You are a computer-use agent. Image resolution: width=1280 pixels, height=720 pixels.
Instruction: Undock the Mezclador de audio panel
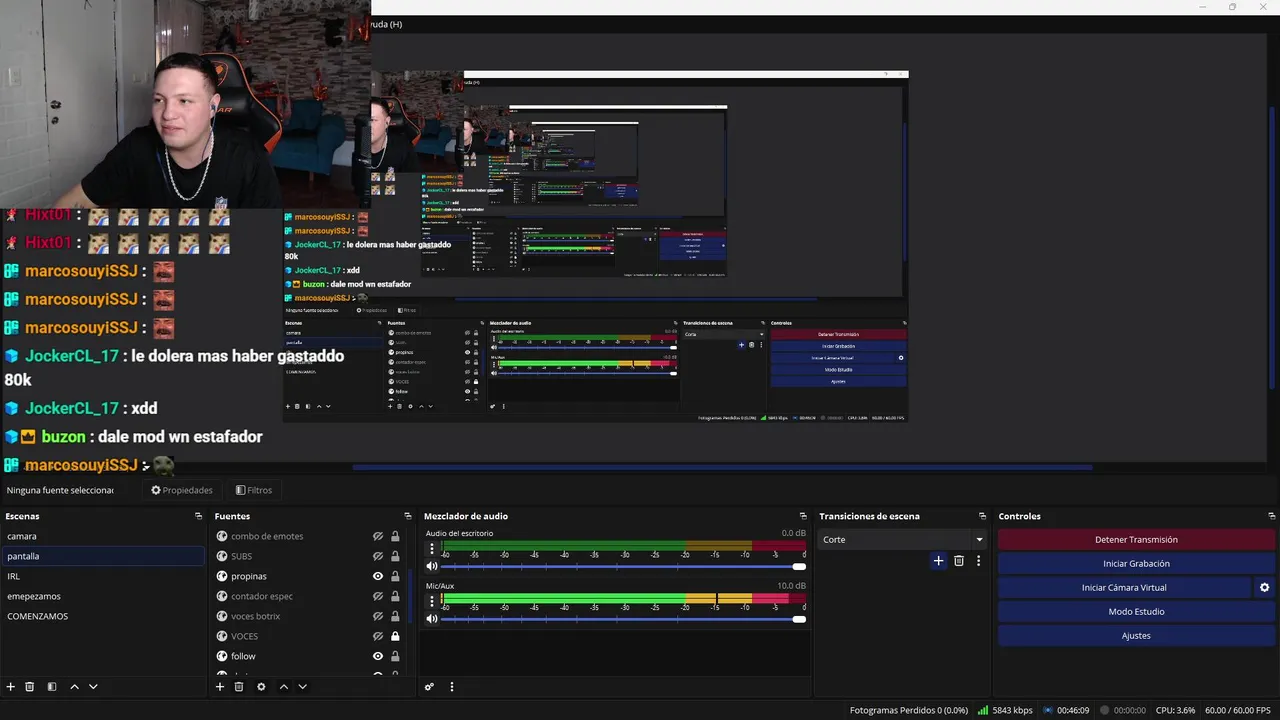click(x=802, y=516)
